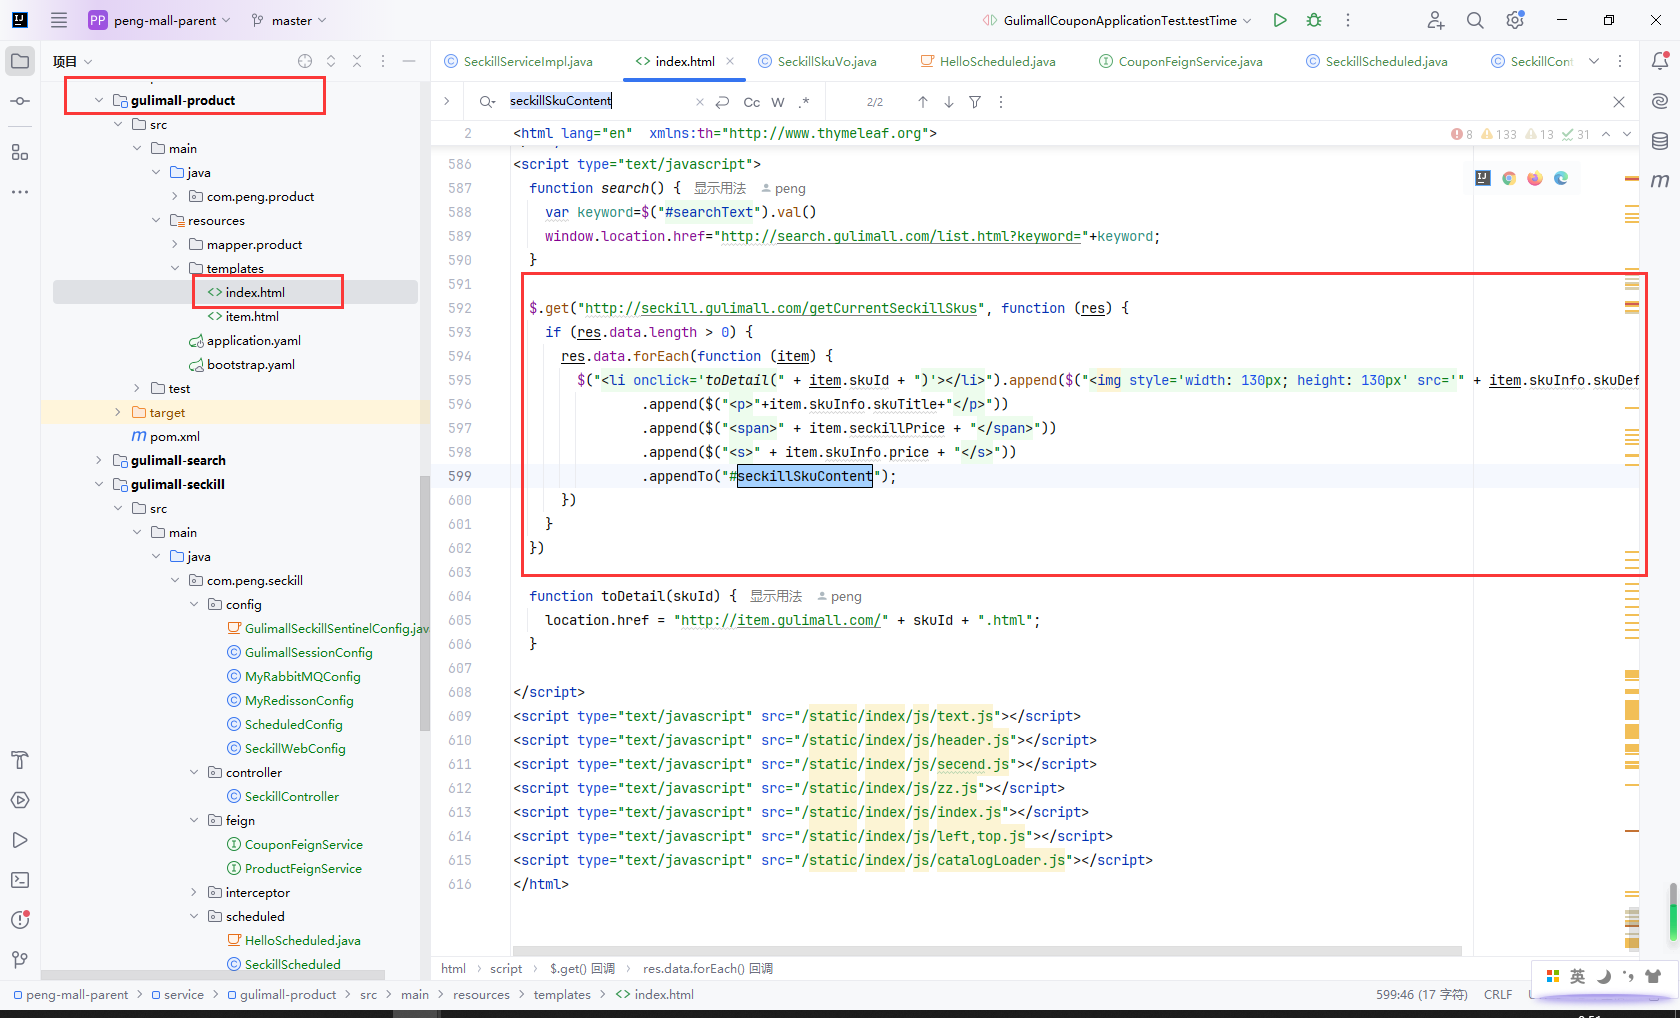Viewport: 1680px width, 1018px height.
Task: Collapse all in project panel
Action: click(357, 61)
